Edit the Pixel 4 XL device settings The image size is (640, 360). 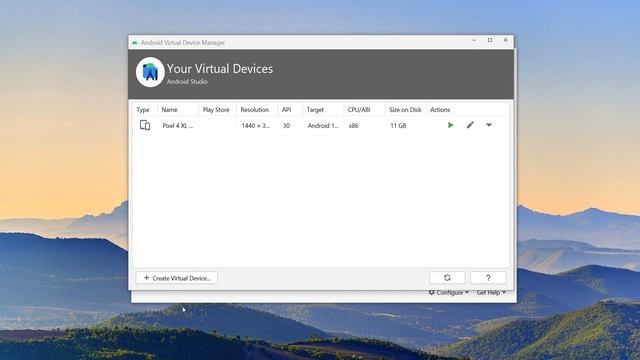(470, 125)
